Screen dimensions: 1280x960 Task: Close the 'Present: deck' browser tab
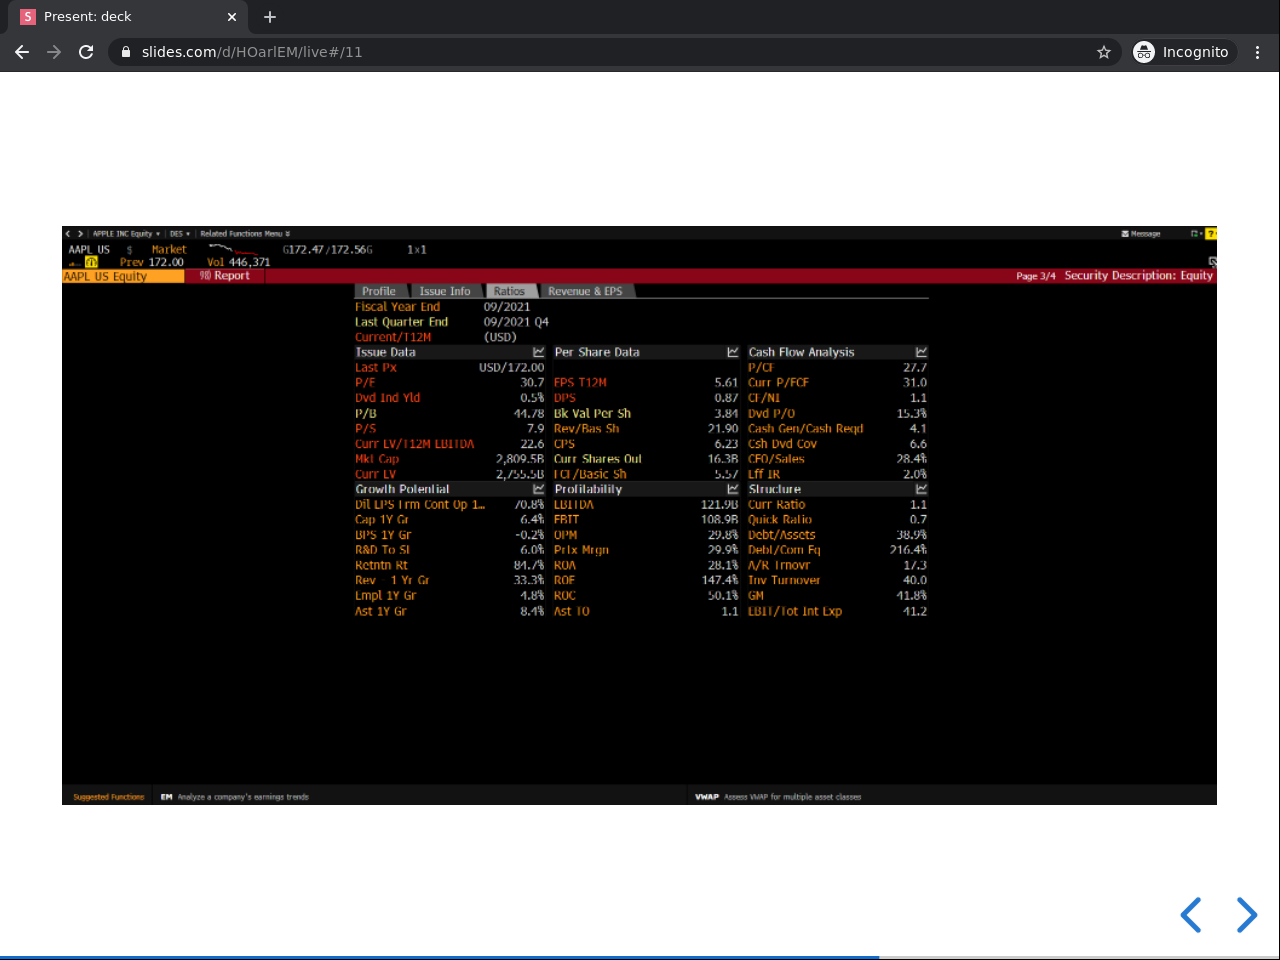pyautogui.click(x=232, y=17)
